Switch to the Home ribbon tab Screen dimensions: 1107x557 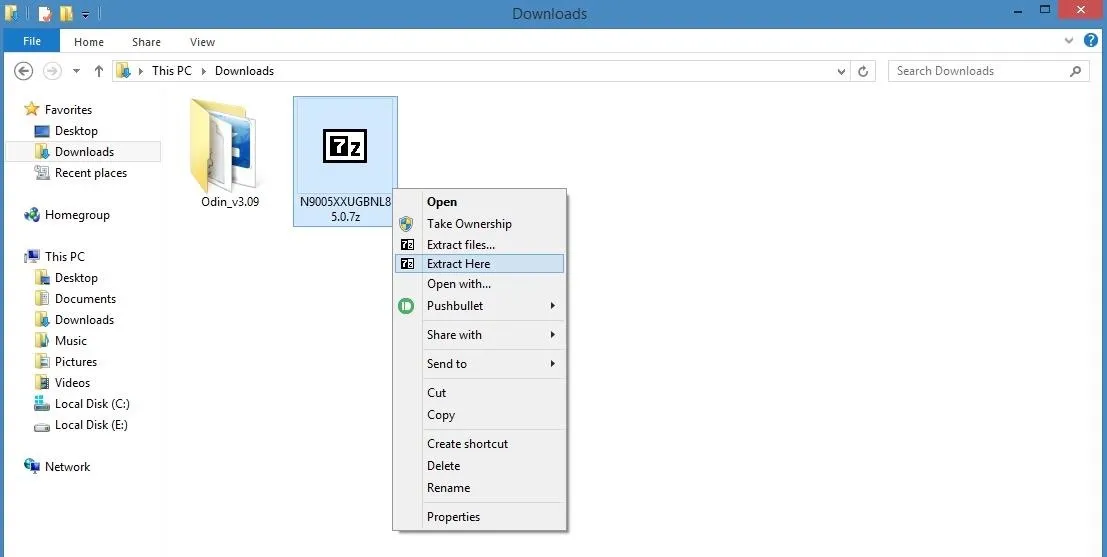click(x=89, y=42)
